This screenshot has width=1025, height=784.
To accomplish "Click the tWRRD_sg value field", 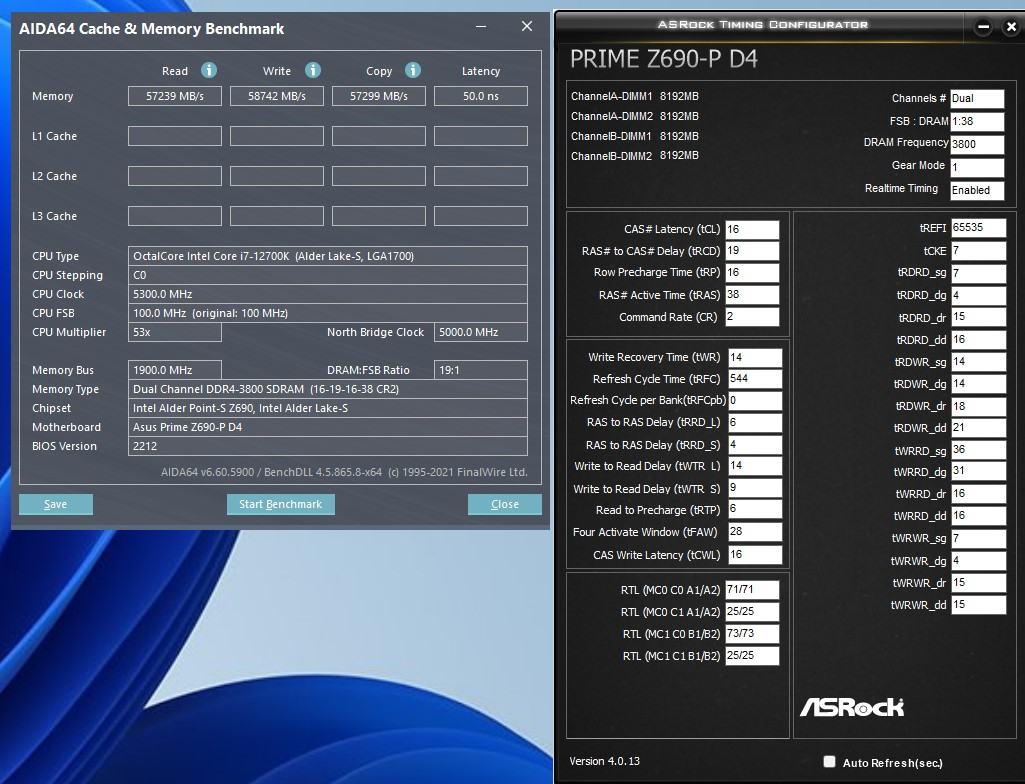I will pos(978,451).
